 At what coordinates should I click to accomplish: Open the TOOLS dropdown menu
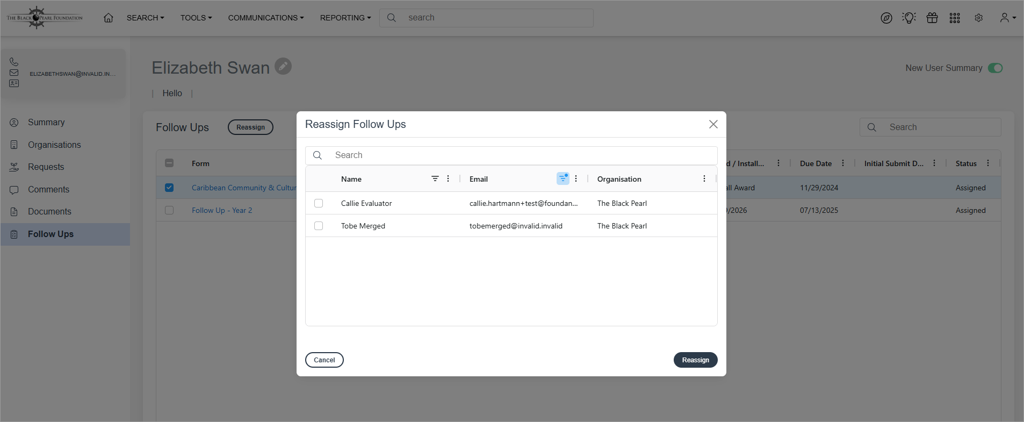[196, 18]
